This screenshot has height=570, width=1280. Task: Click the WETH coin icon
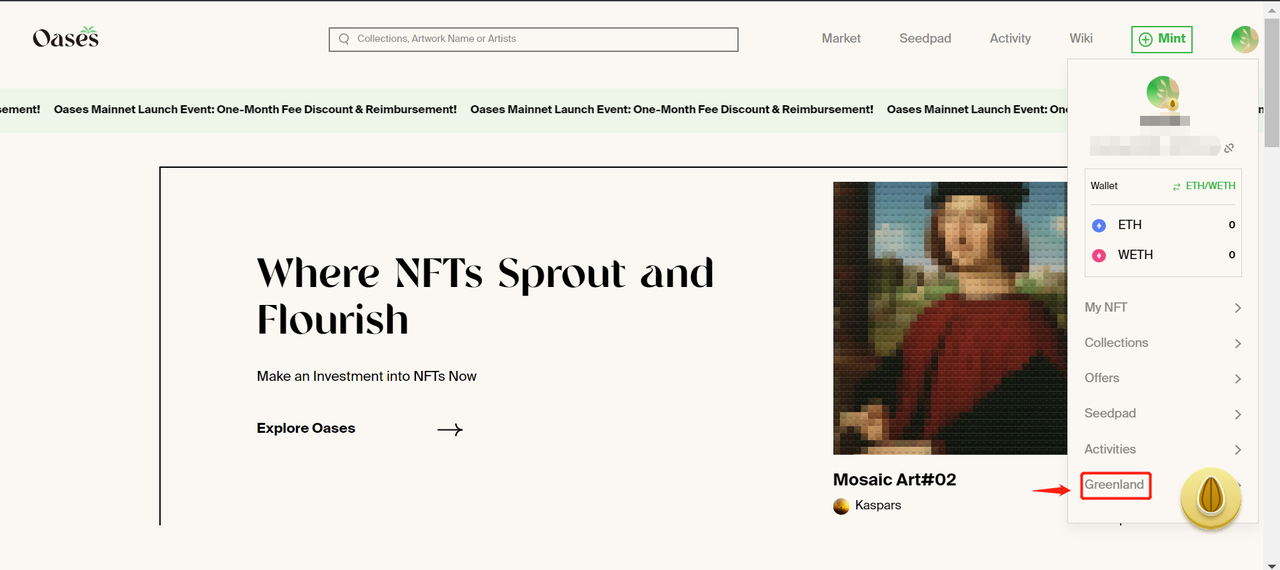coord(1099,255)
